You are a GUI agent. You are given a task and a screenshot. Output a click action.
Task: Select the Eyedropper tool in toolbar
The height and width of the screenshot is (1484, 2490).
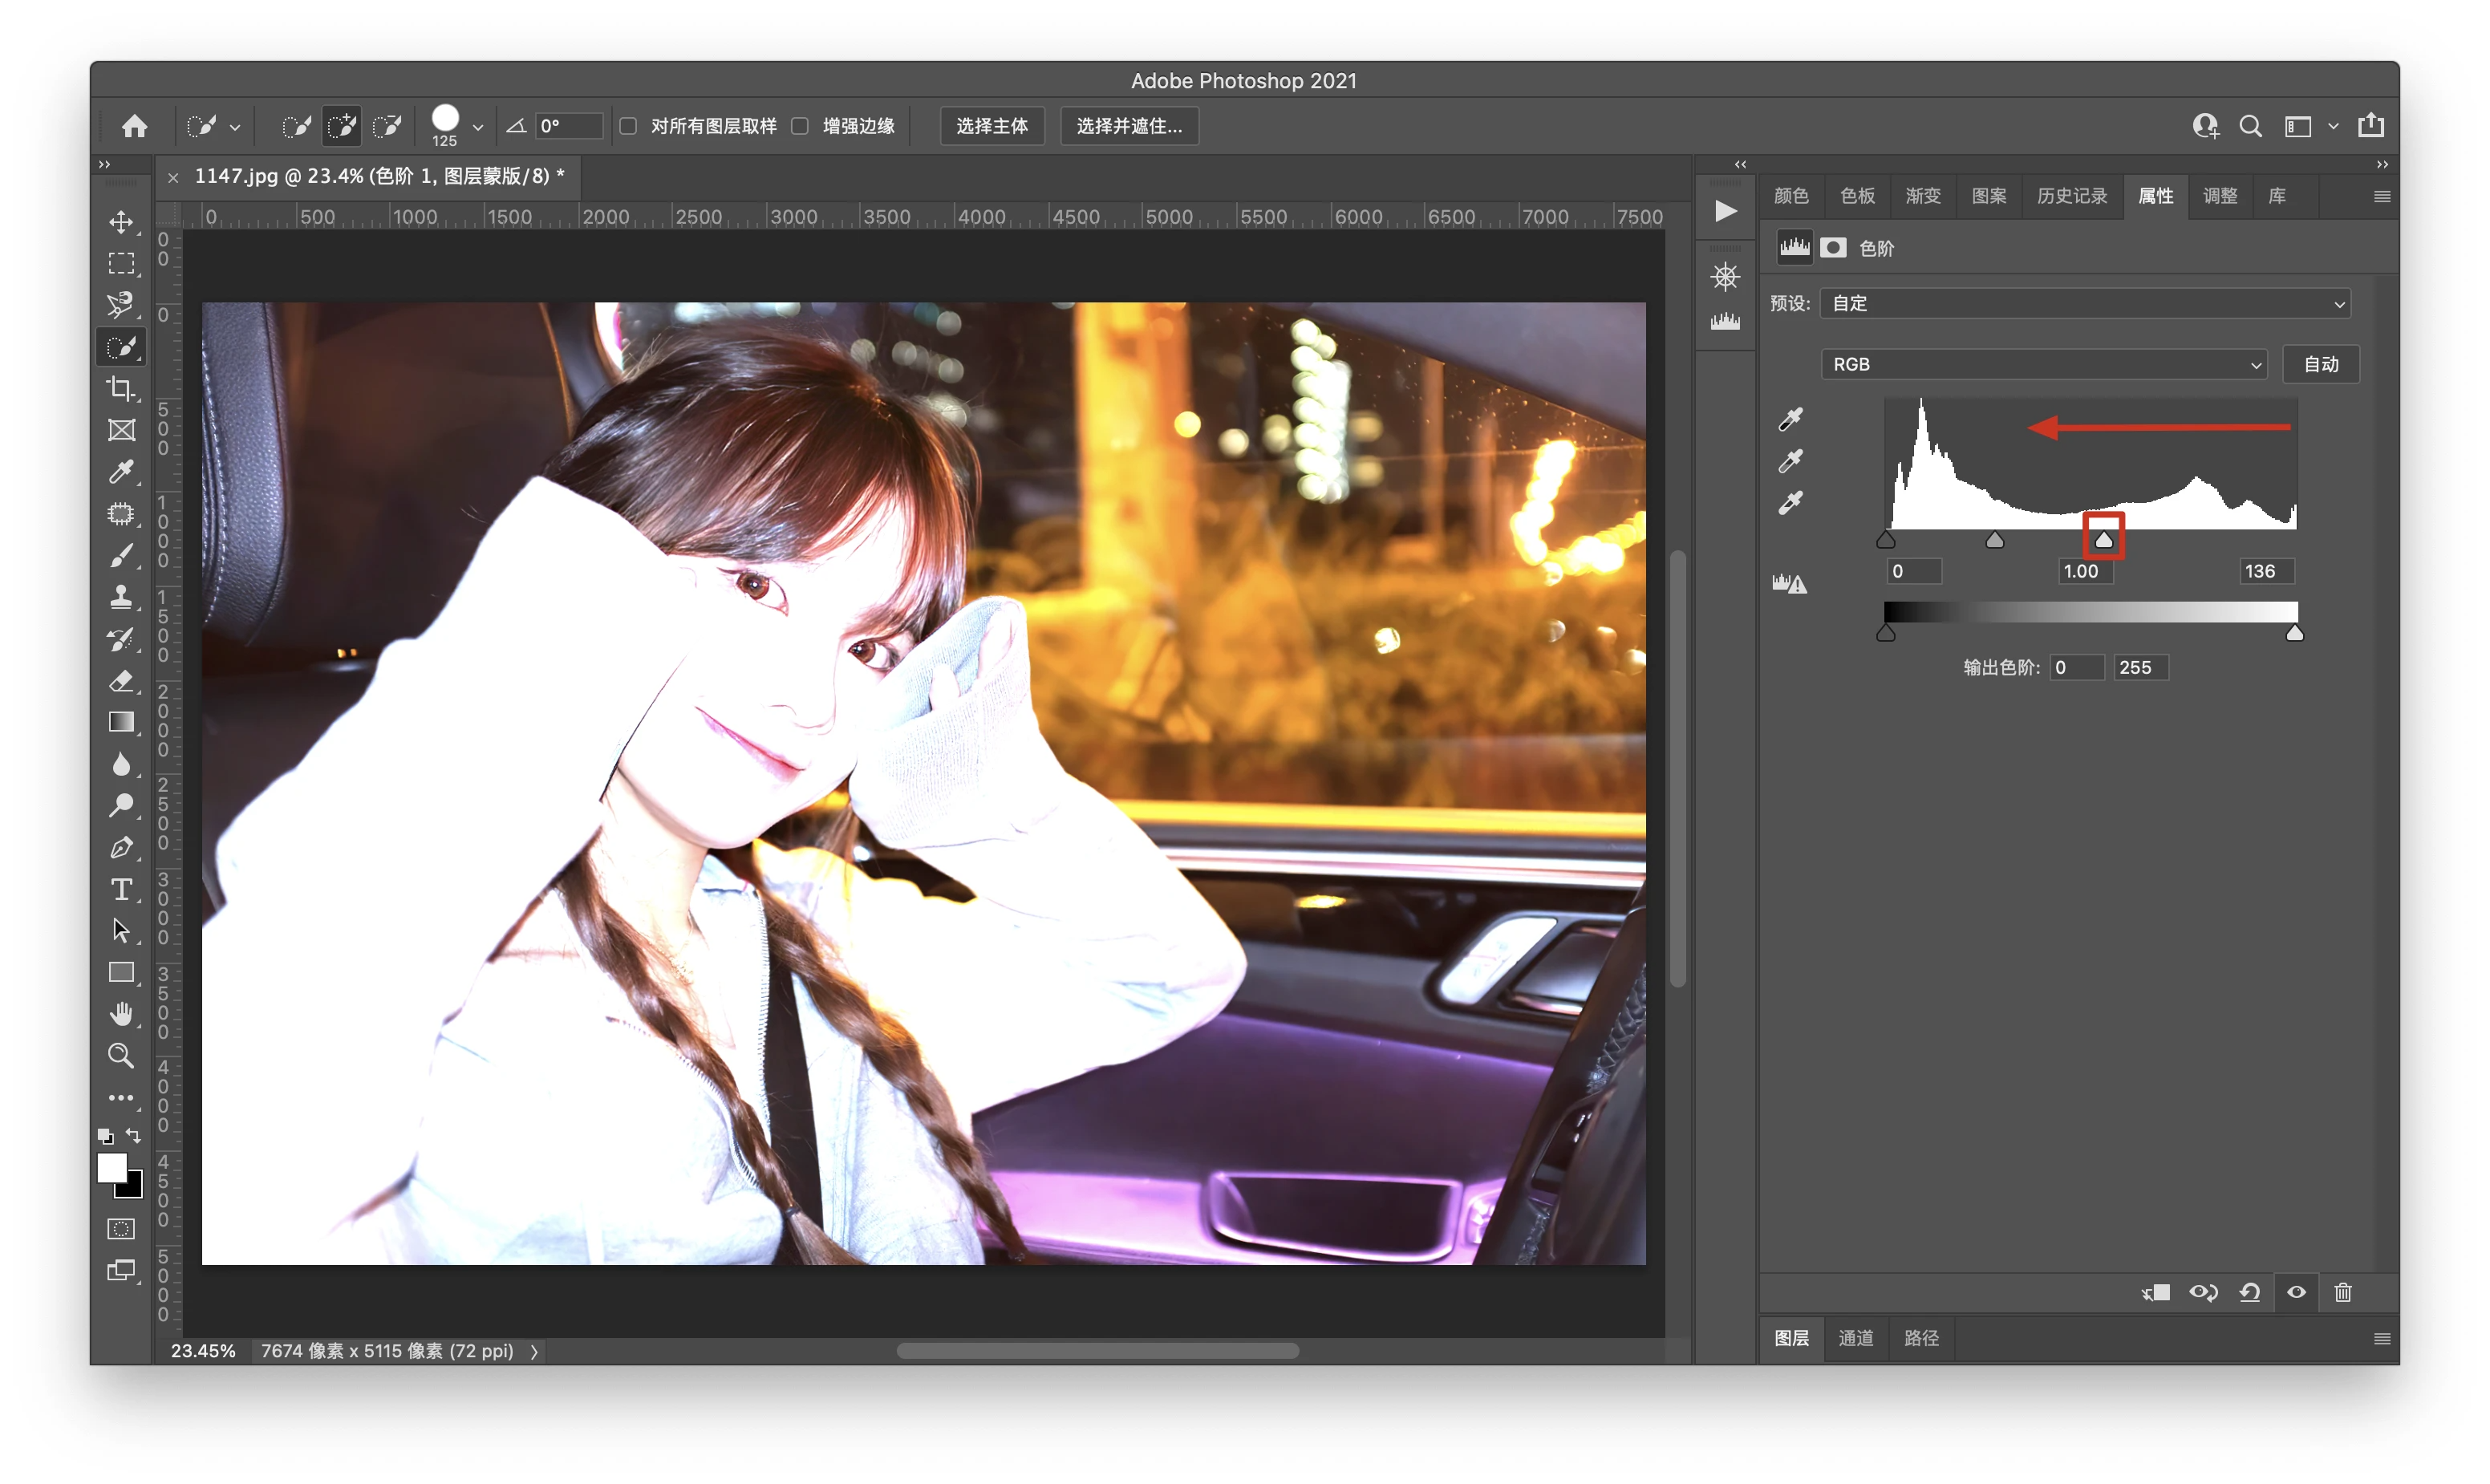(121, 472)
